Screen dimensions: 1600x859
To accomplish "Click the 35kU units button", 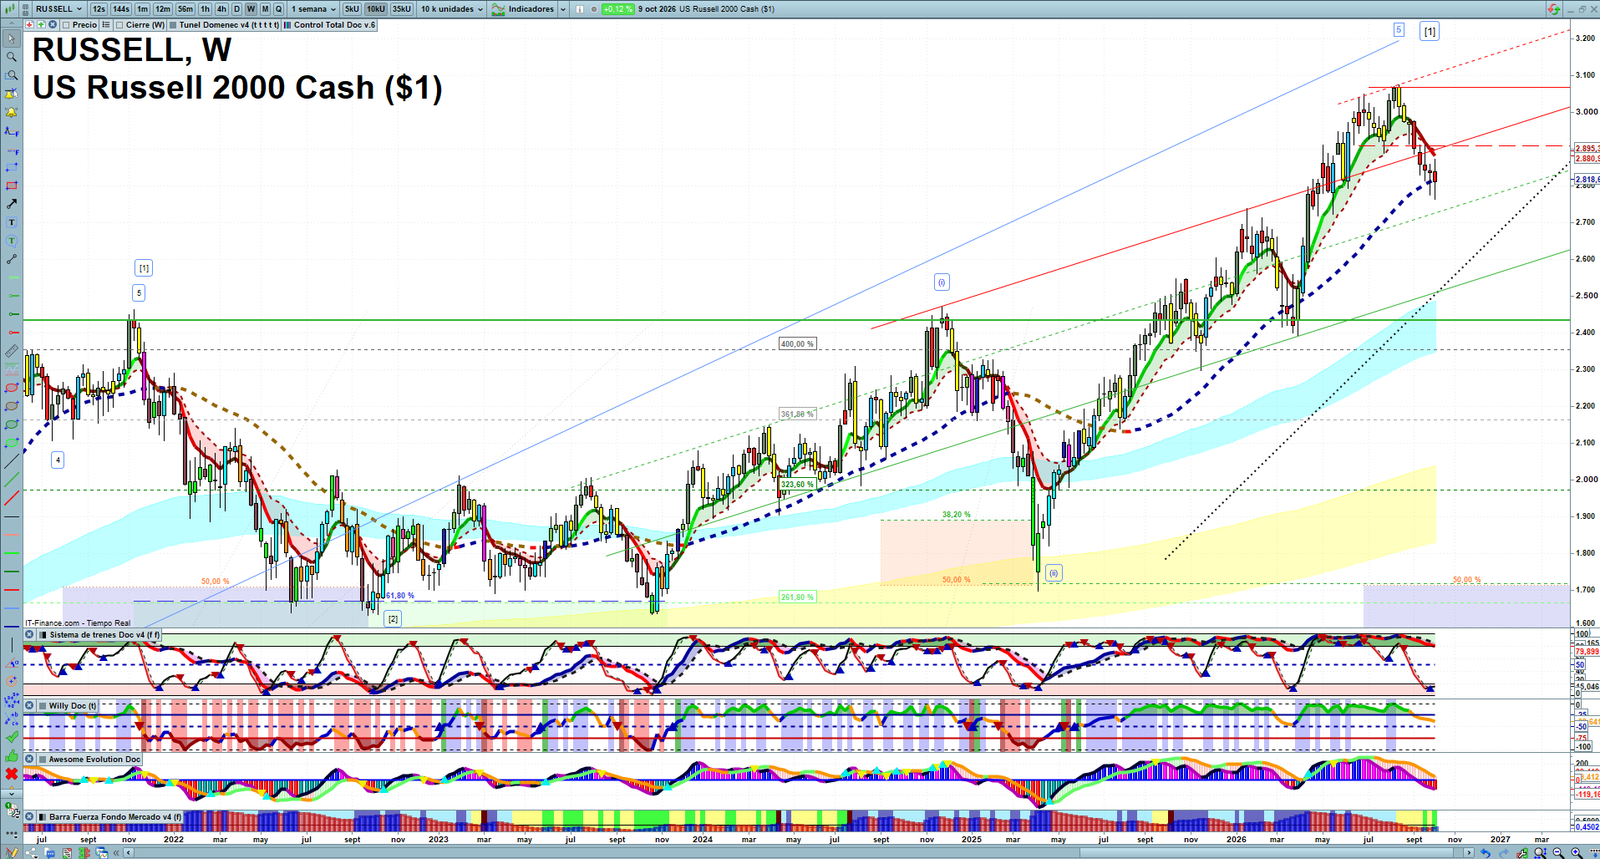I will (x=401, y=9).
